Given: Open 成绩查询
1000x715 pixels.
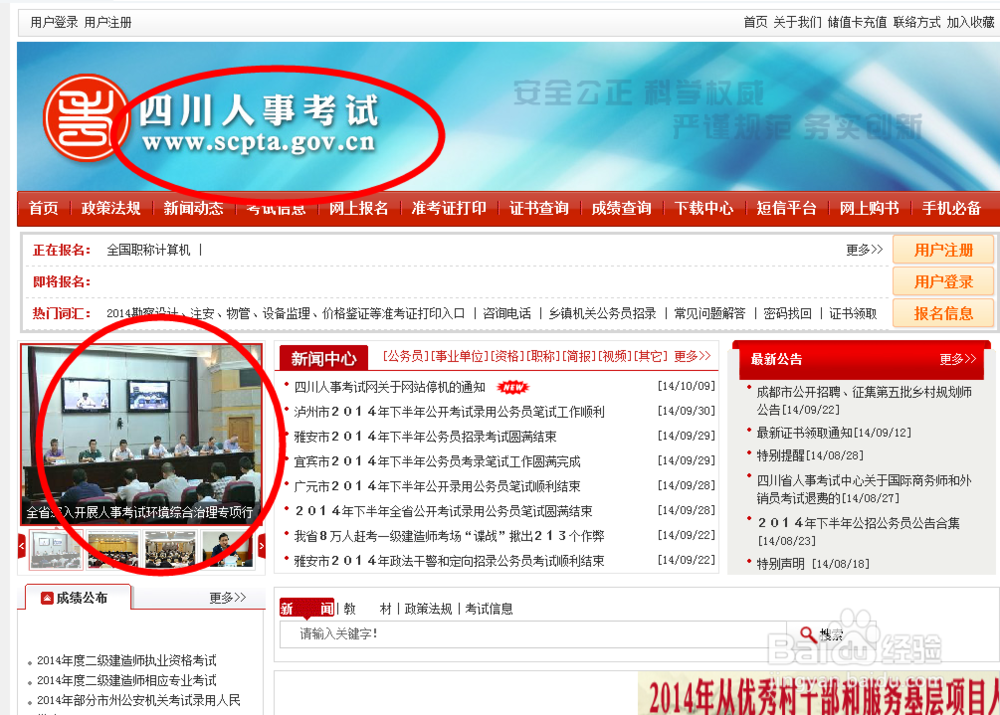Looking at the screenshot, I should pos(621,208).
